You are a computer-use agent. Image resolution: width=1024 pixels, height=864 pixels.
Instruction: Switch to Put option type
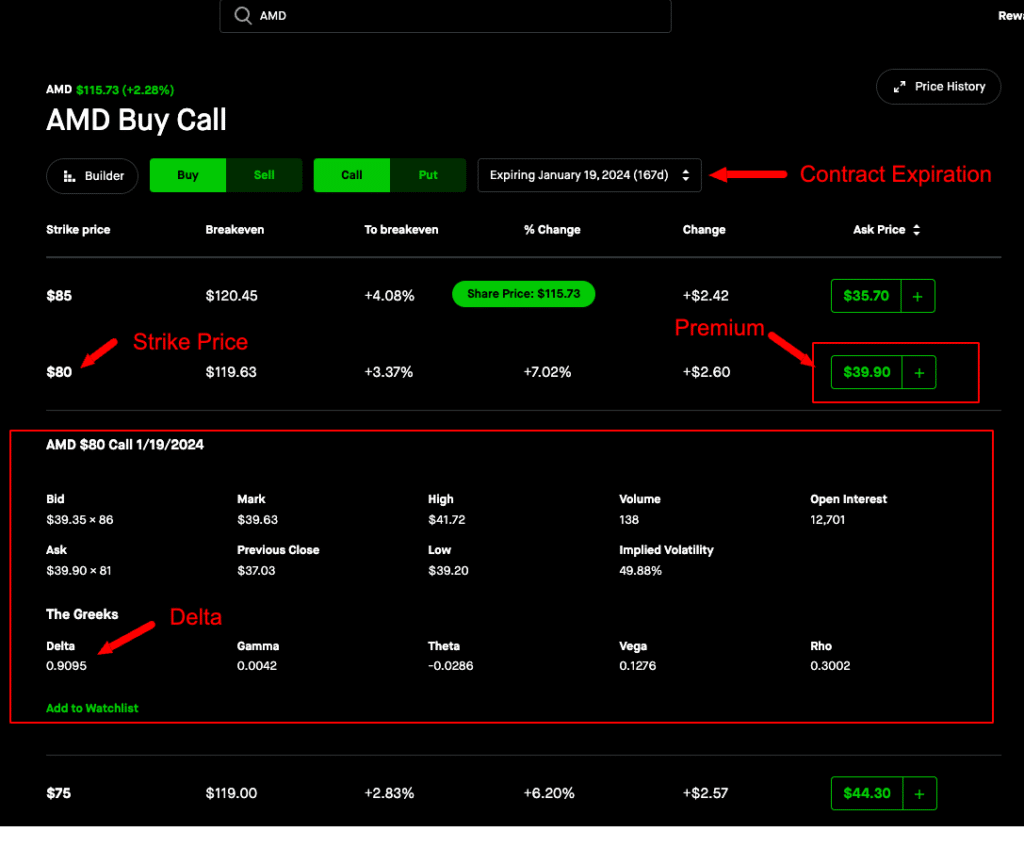point(428,175)
